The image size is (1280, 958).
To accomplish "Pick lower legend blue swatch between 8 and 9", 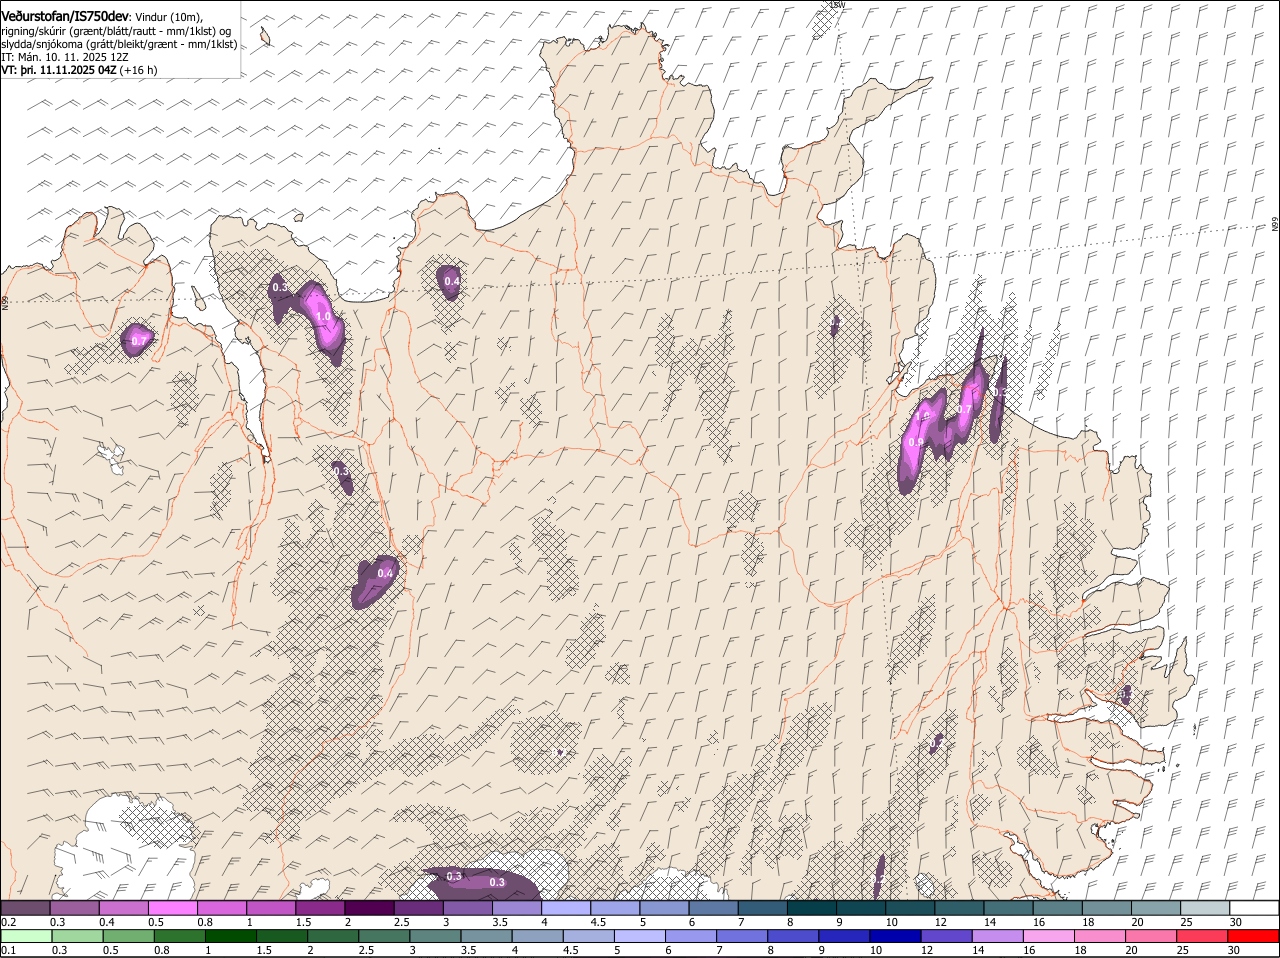I will click(x=794, y=936).
